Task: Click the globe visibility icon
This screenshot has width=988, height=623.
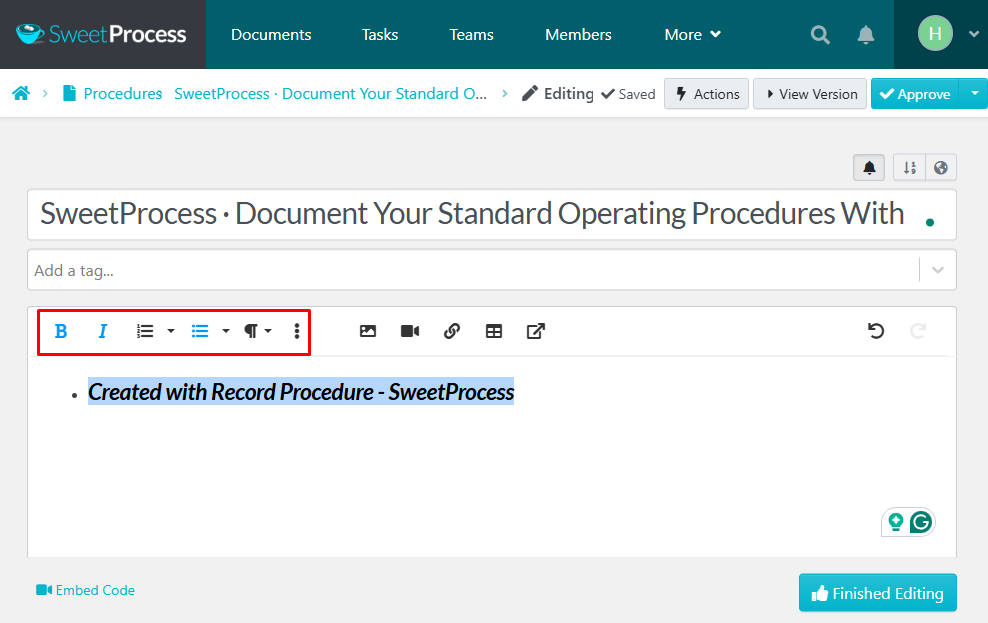Action: tap(941, 168)
